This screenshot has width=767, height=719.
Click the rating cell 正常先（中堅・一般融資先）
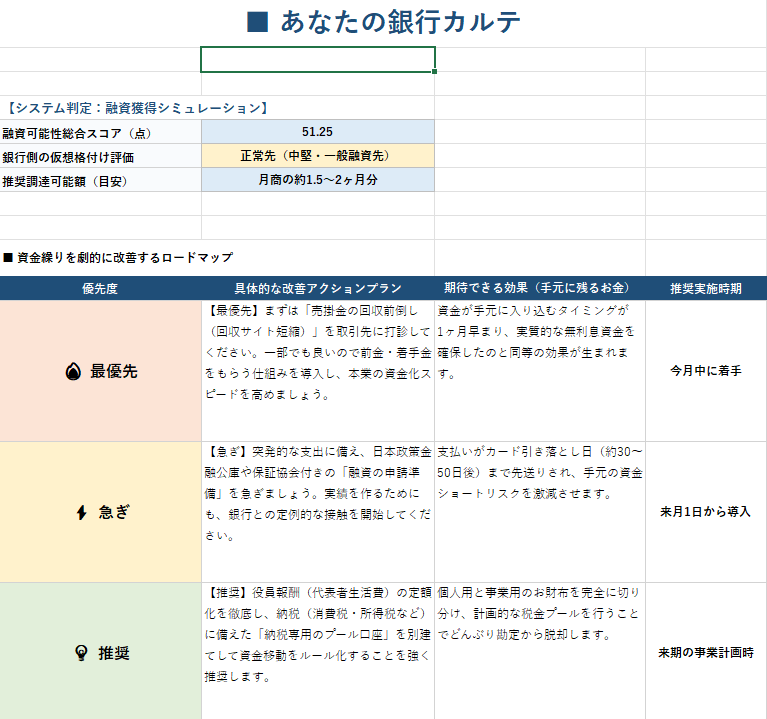pos(317,156)
